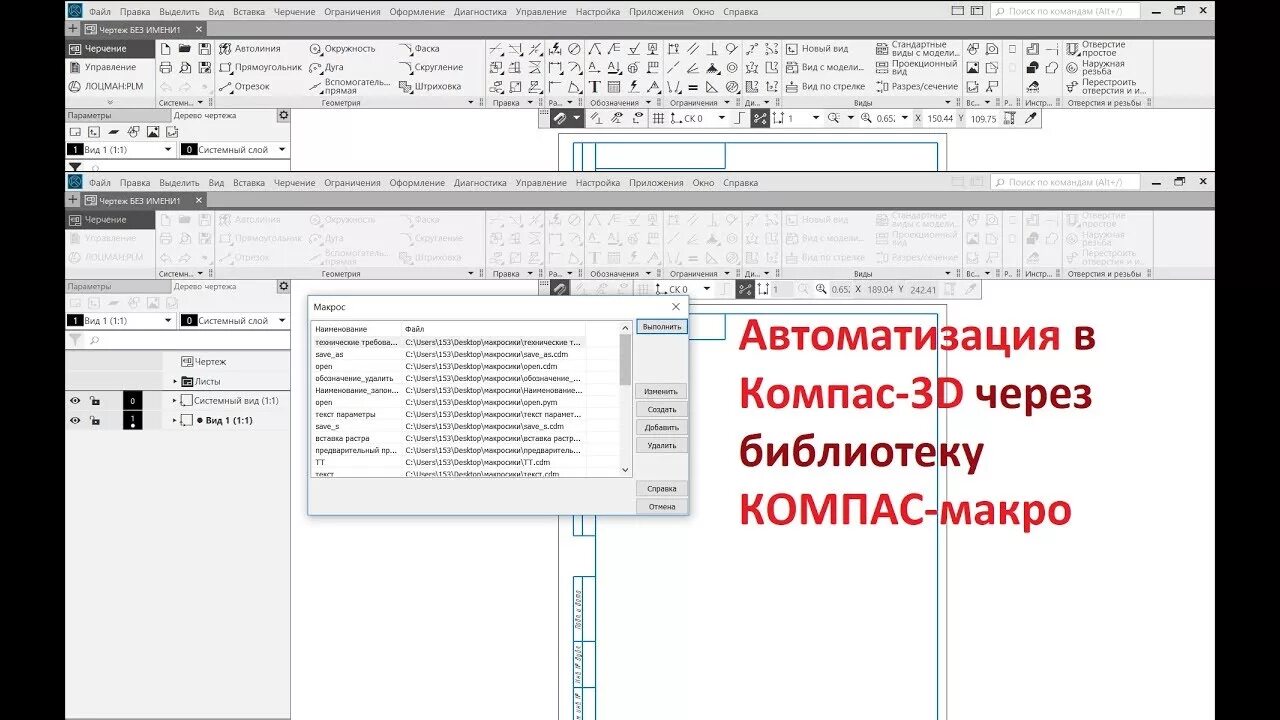The height and width of the screenshot is (720, 1280).
Task: Toggle ortho mode icon in top window toolbar
Action: [x=739, y=118]
